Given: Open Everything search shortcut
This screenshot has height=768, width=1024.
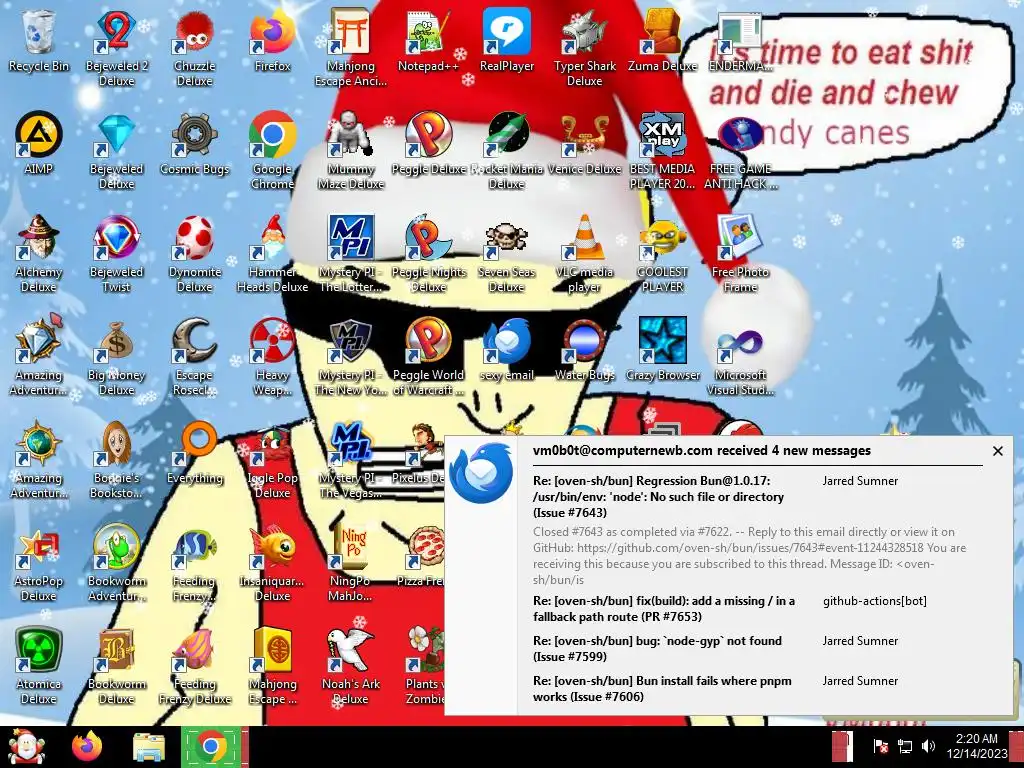Looking at the screenshot, I should [195, 453].
